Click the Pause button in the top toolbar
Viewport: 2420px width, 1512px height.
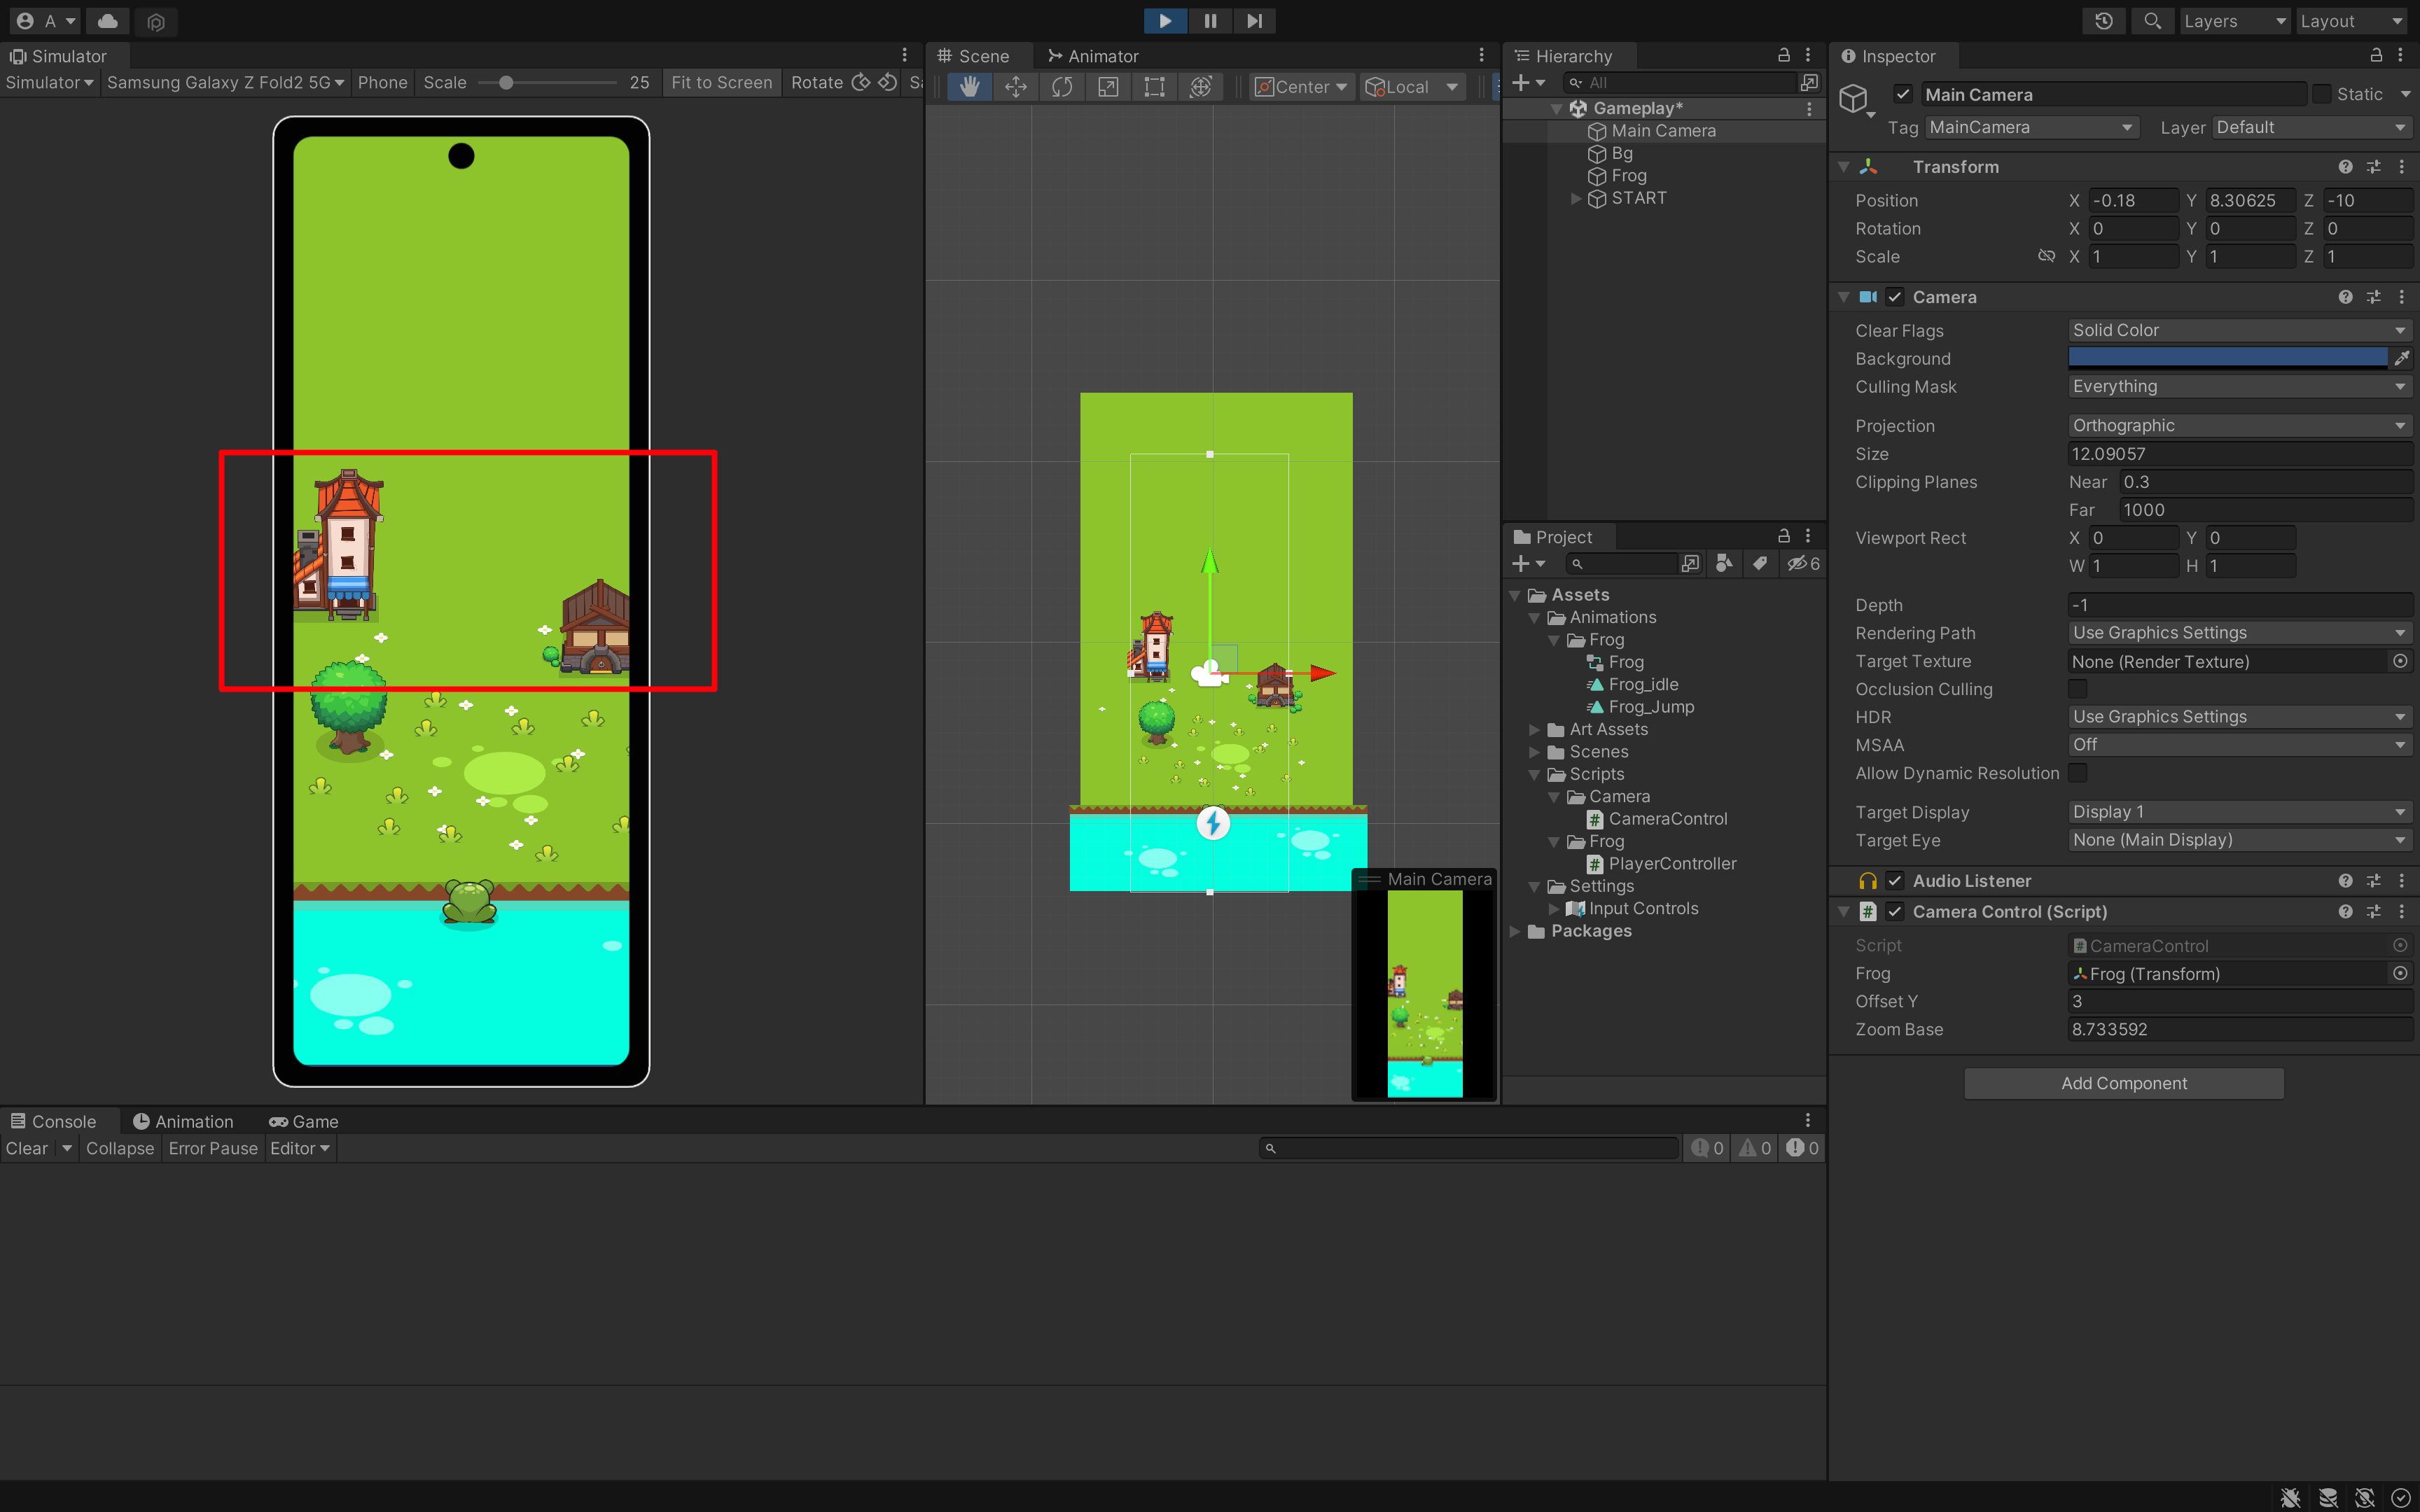pyautogui.click(x=1210, y=21)
